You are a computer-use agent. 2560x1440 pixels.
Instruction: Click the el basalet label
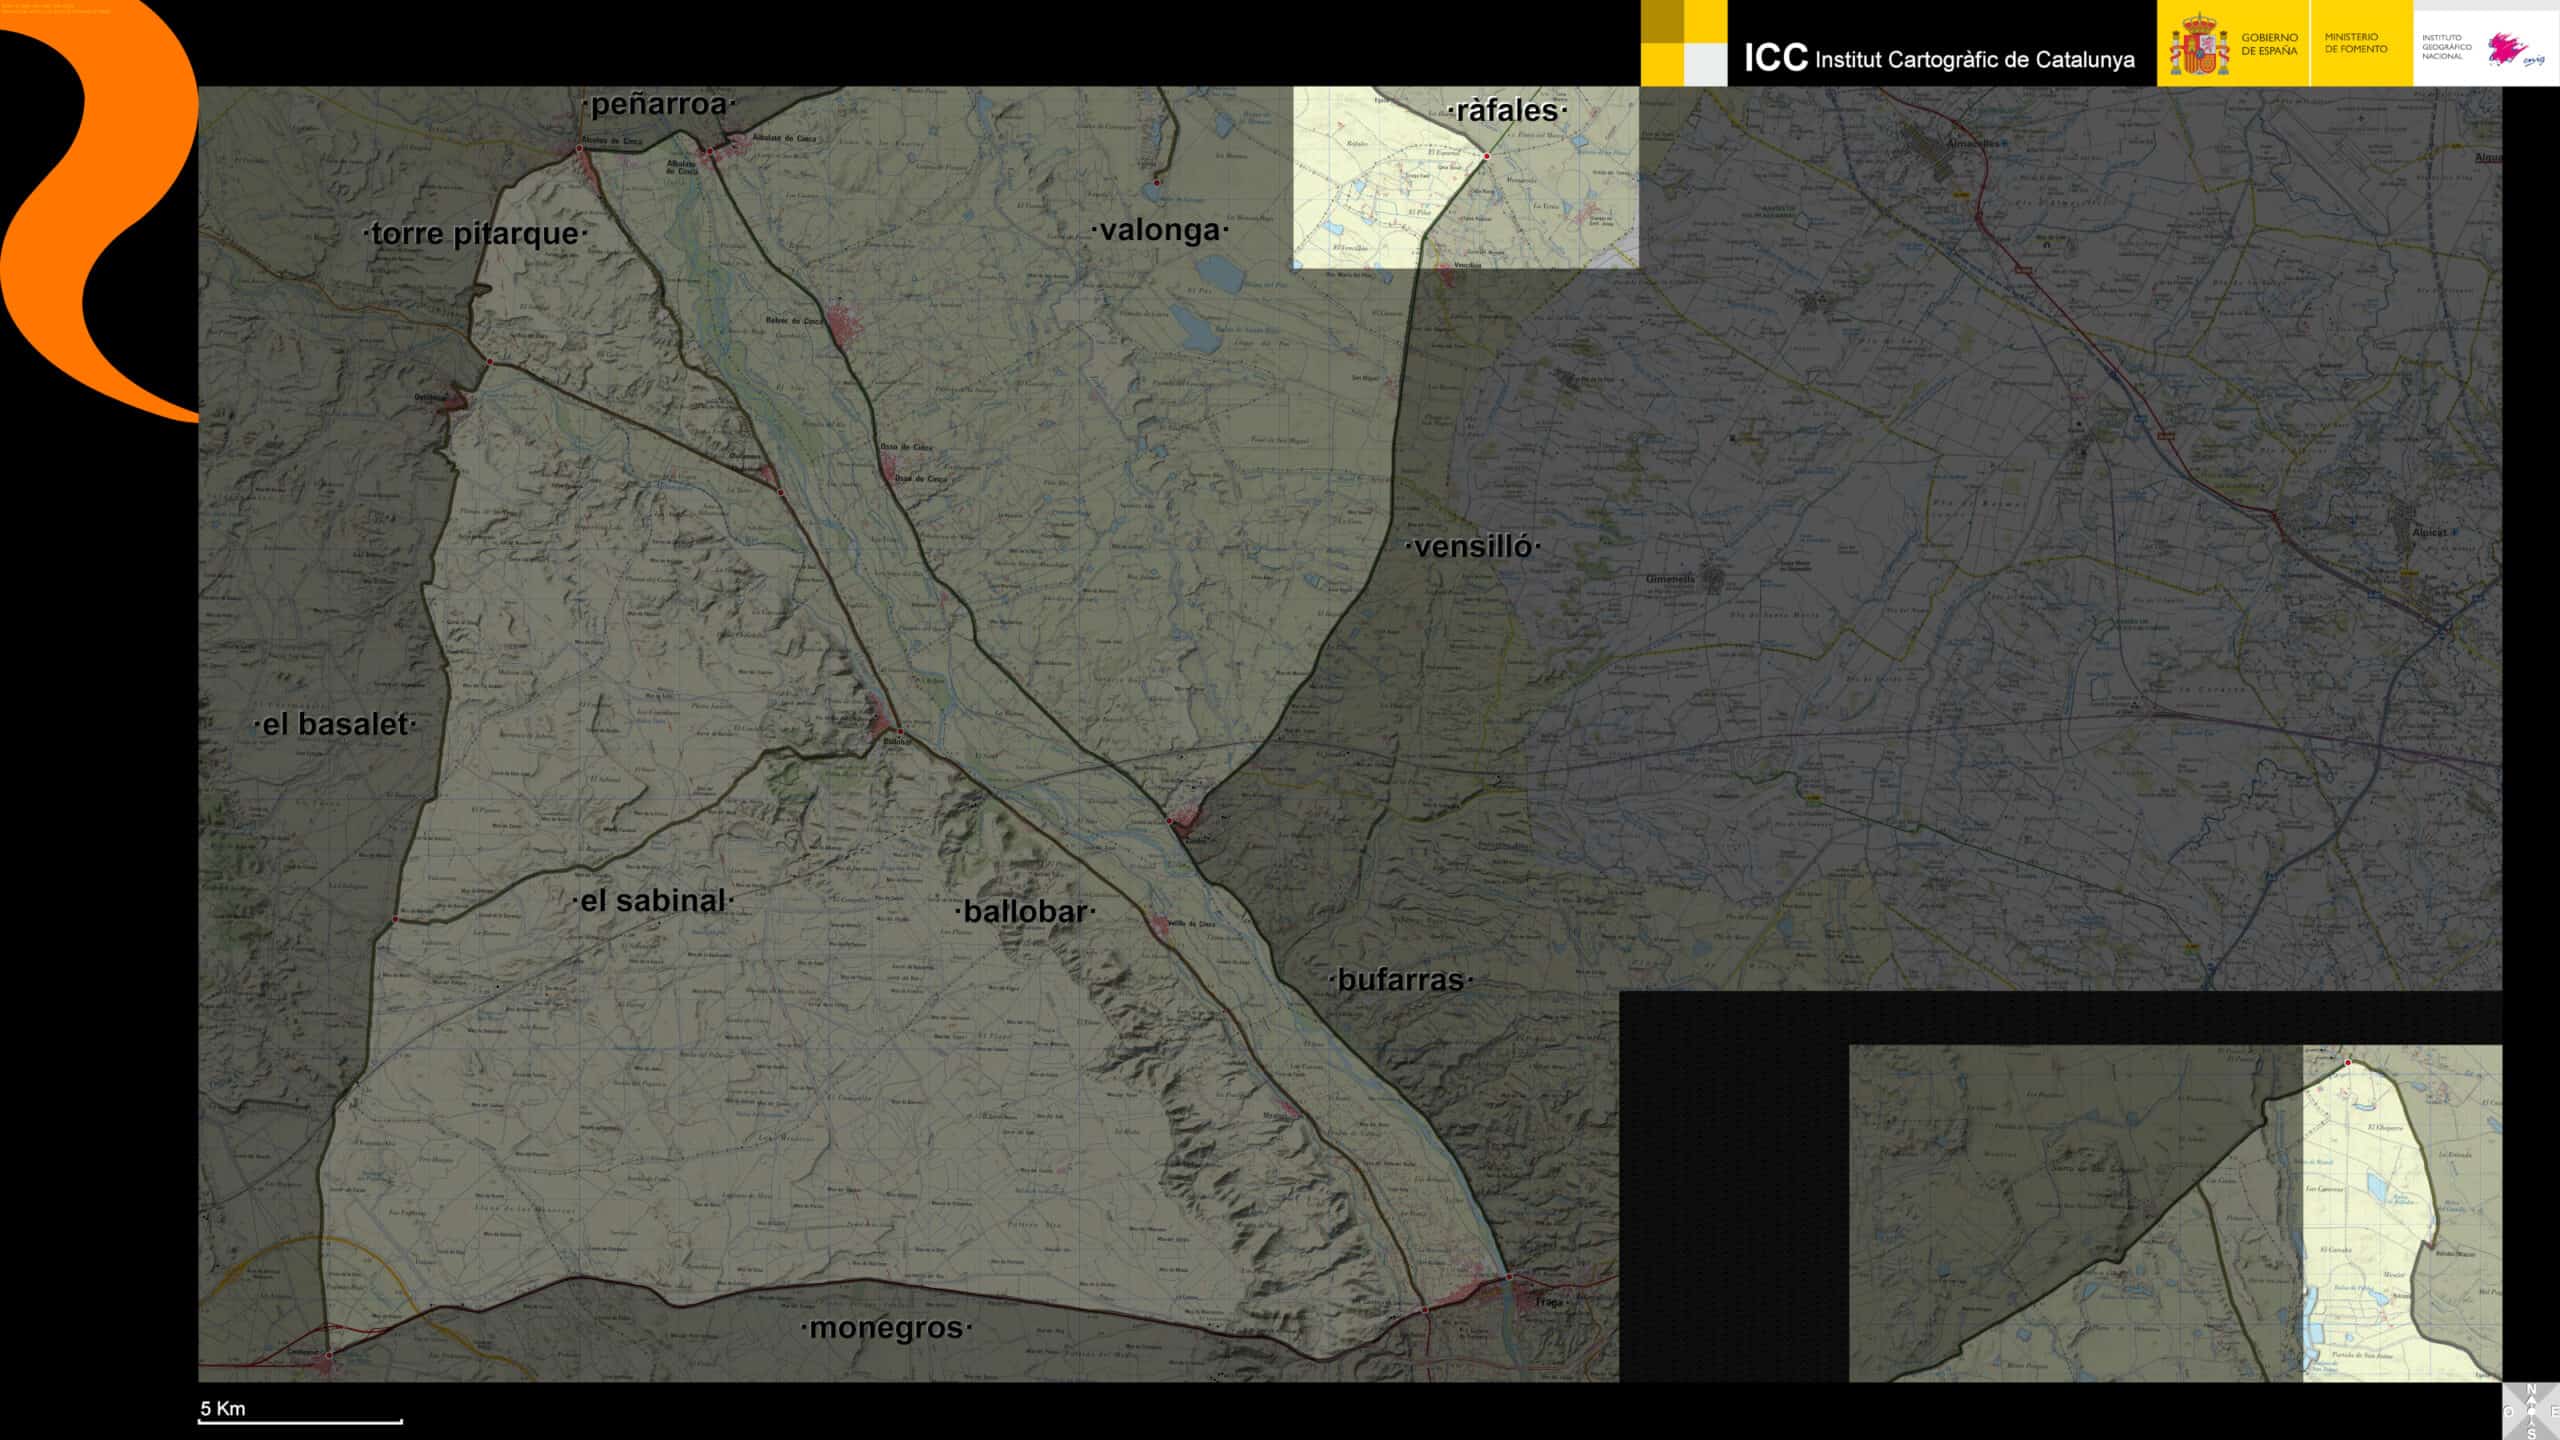(x=334, y=724)
